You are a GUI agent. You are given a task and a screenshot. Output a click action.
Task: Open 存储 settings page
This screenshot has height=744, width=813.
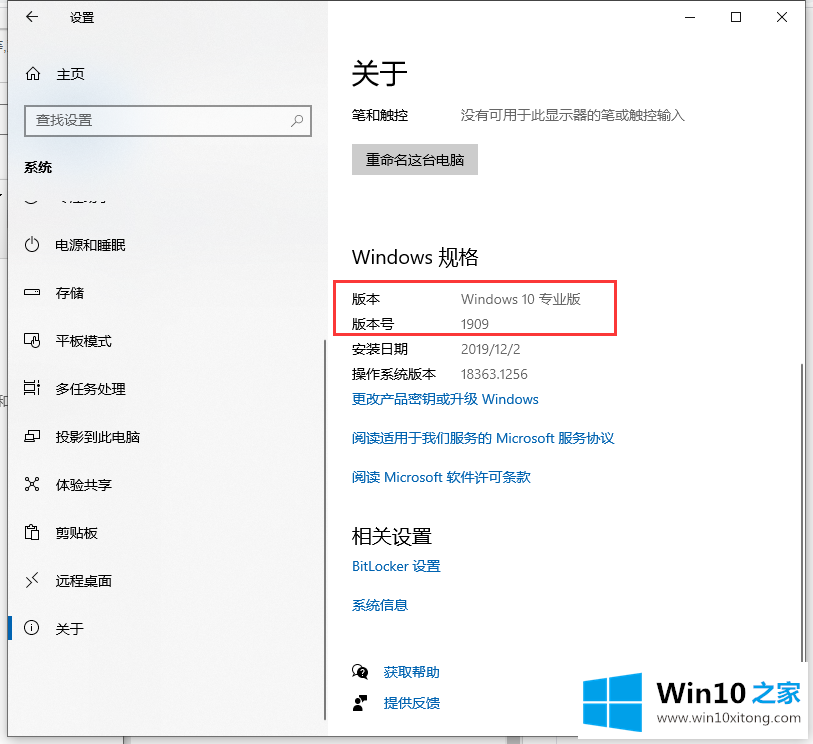(x=69, y=293)
